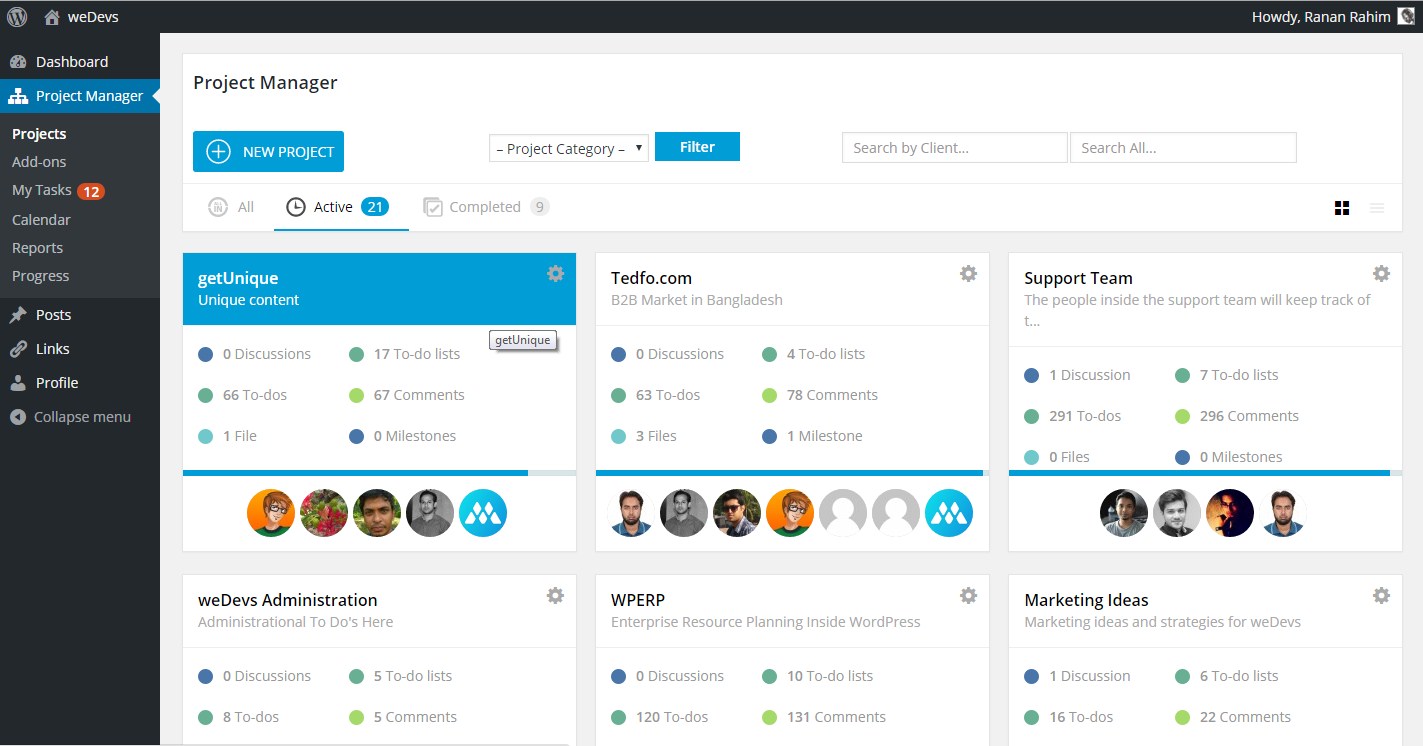Viewport: 1423px width, 746px height.
Task: Click '66 To-dos' on getUnique card
Action: (243, 395)
